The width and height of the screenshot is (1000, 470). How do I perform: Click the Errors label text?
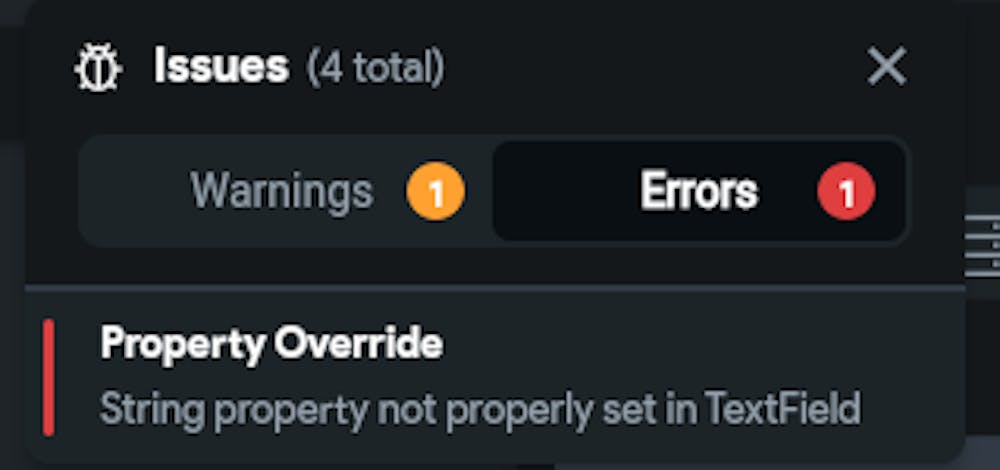coord(699,191)
